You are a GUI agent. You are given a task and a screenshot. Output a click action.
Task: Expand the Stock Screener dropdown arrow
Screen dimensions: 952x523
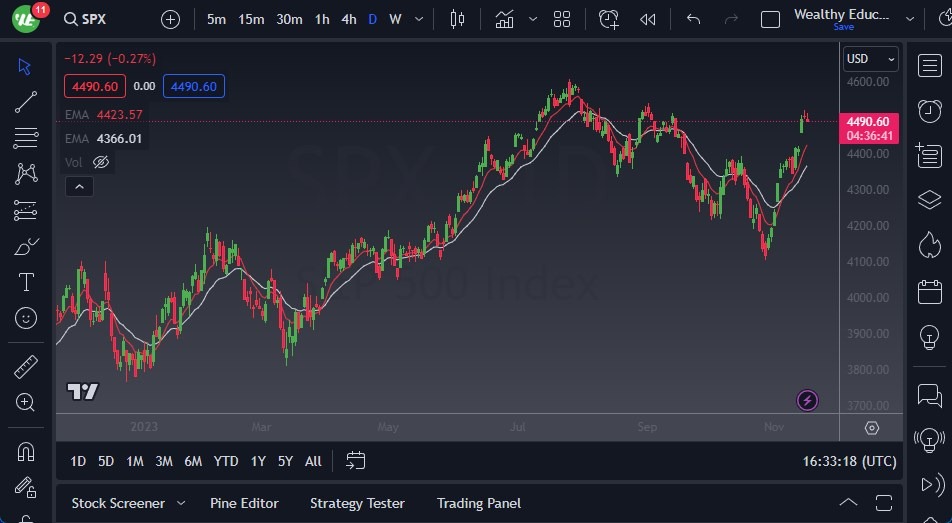point(181,503)
